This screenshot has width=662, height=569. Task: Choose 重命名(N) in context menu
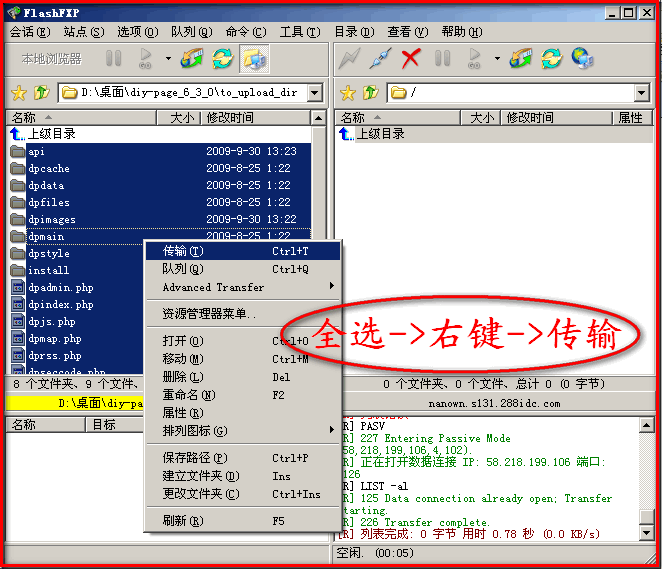[x=243, y=395]
